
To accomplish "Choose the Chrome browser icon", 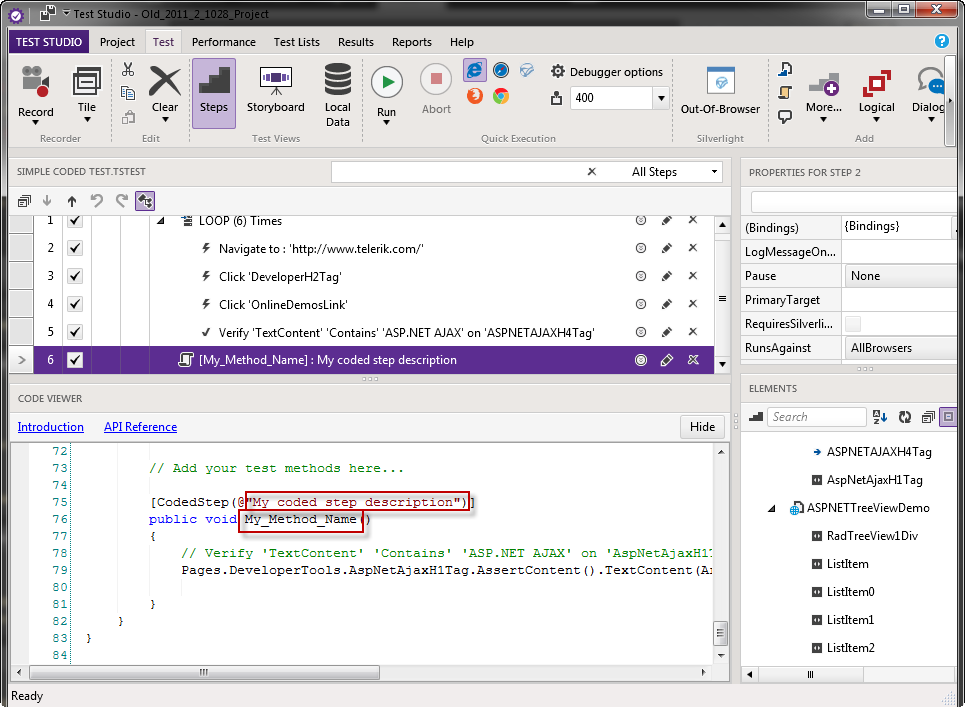I will tap(500, 96).
